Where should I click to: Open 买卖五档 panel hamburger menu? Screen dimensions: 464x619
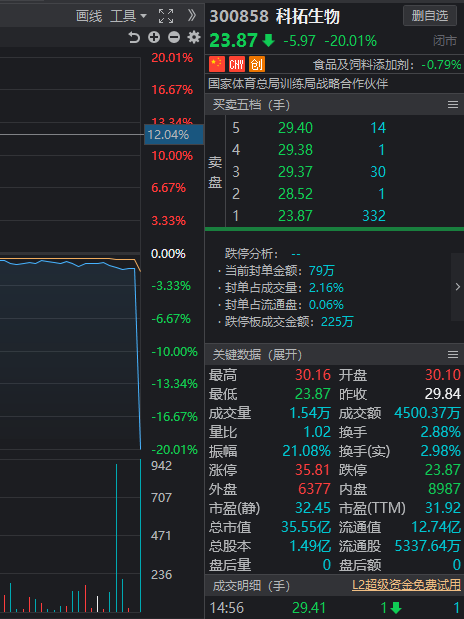pyautogui.click(x=453, y=105)
